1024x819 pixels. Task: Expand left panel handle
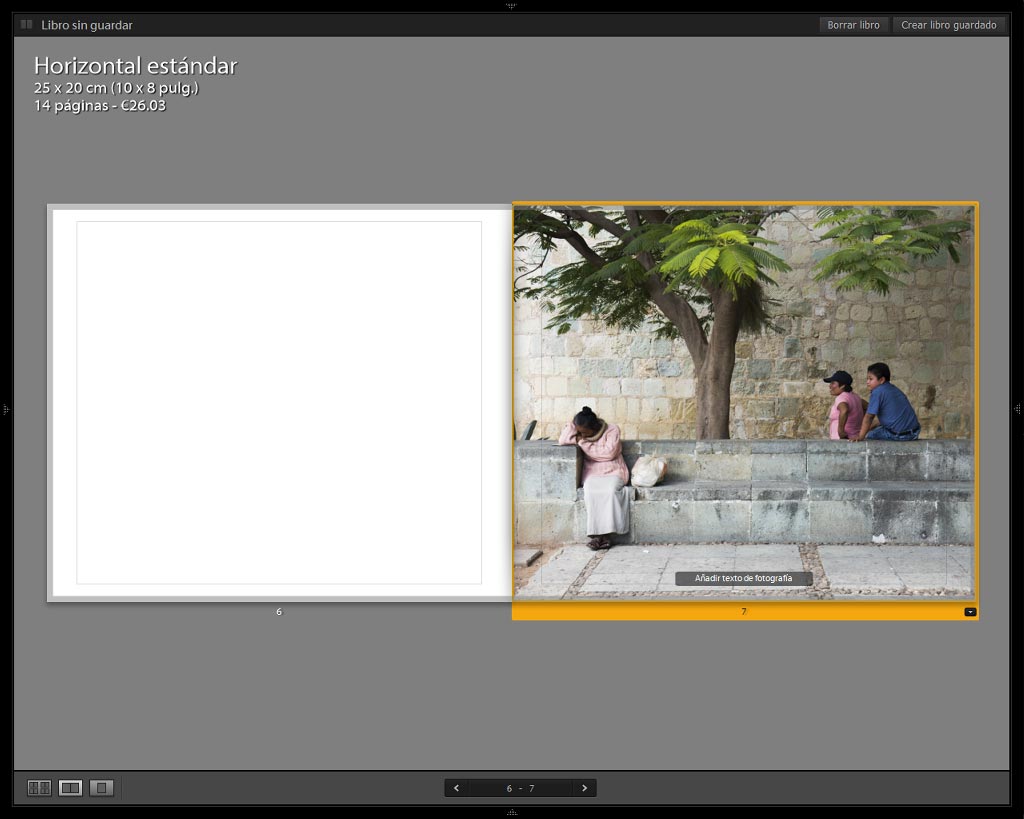click(x=5, y=410)
